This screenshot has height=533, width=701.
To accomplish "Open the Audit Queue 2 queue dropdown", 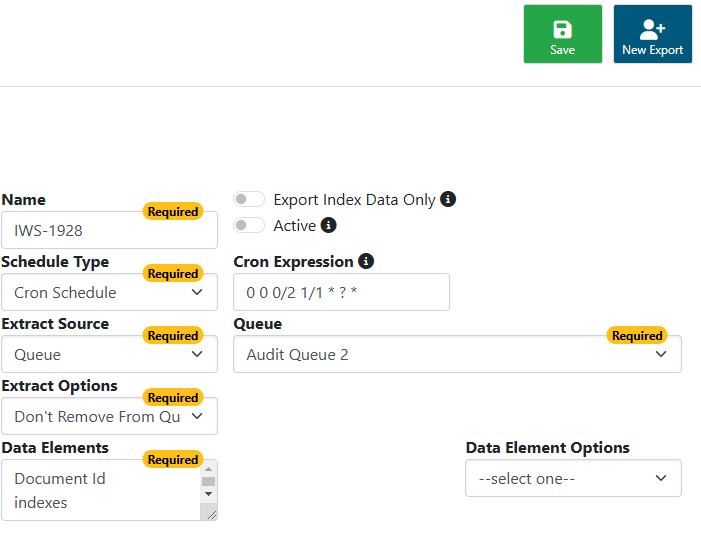I will pyautogui.click(x=457, y=354).
